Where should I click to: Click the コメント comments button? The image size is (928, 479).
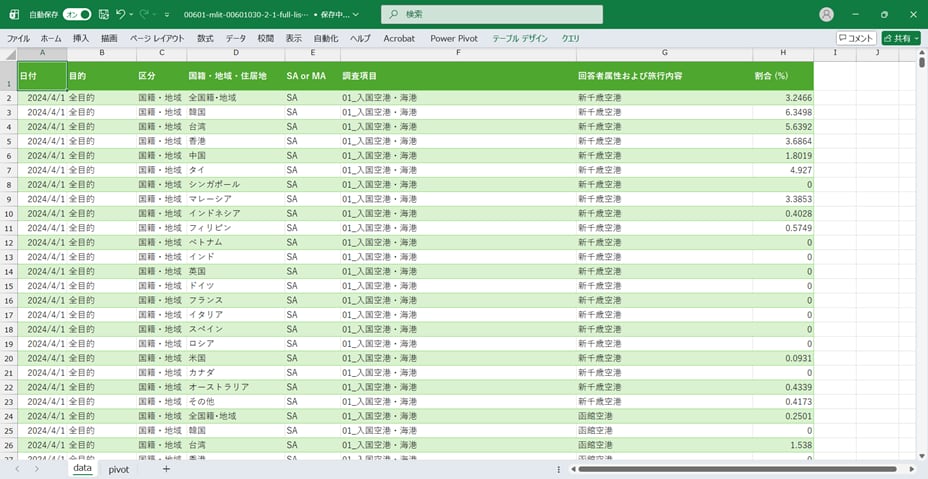pyautogui.click(x=855, y=38)
